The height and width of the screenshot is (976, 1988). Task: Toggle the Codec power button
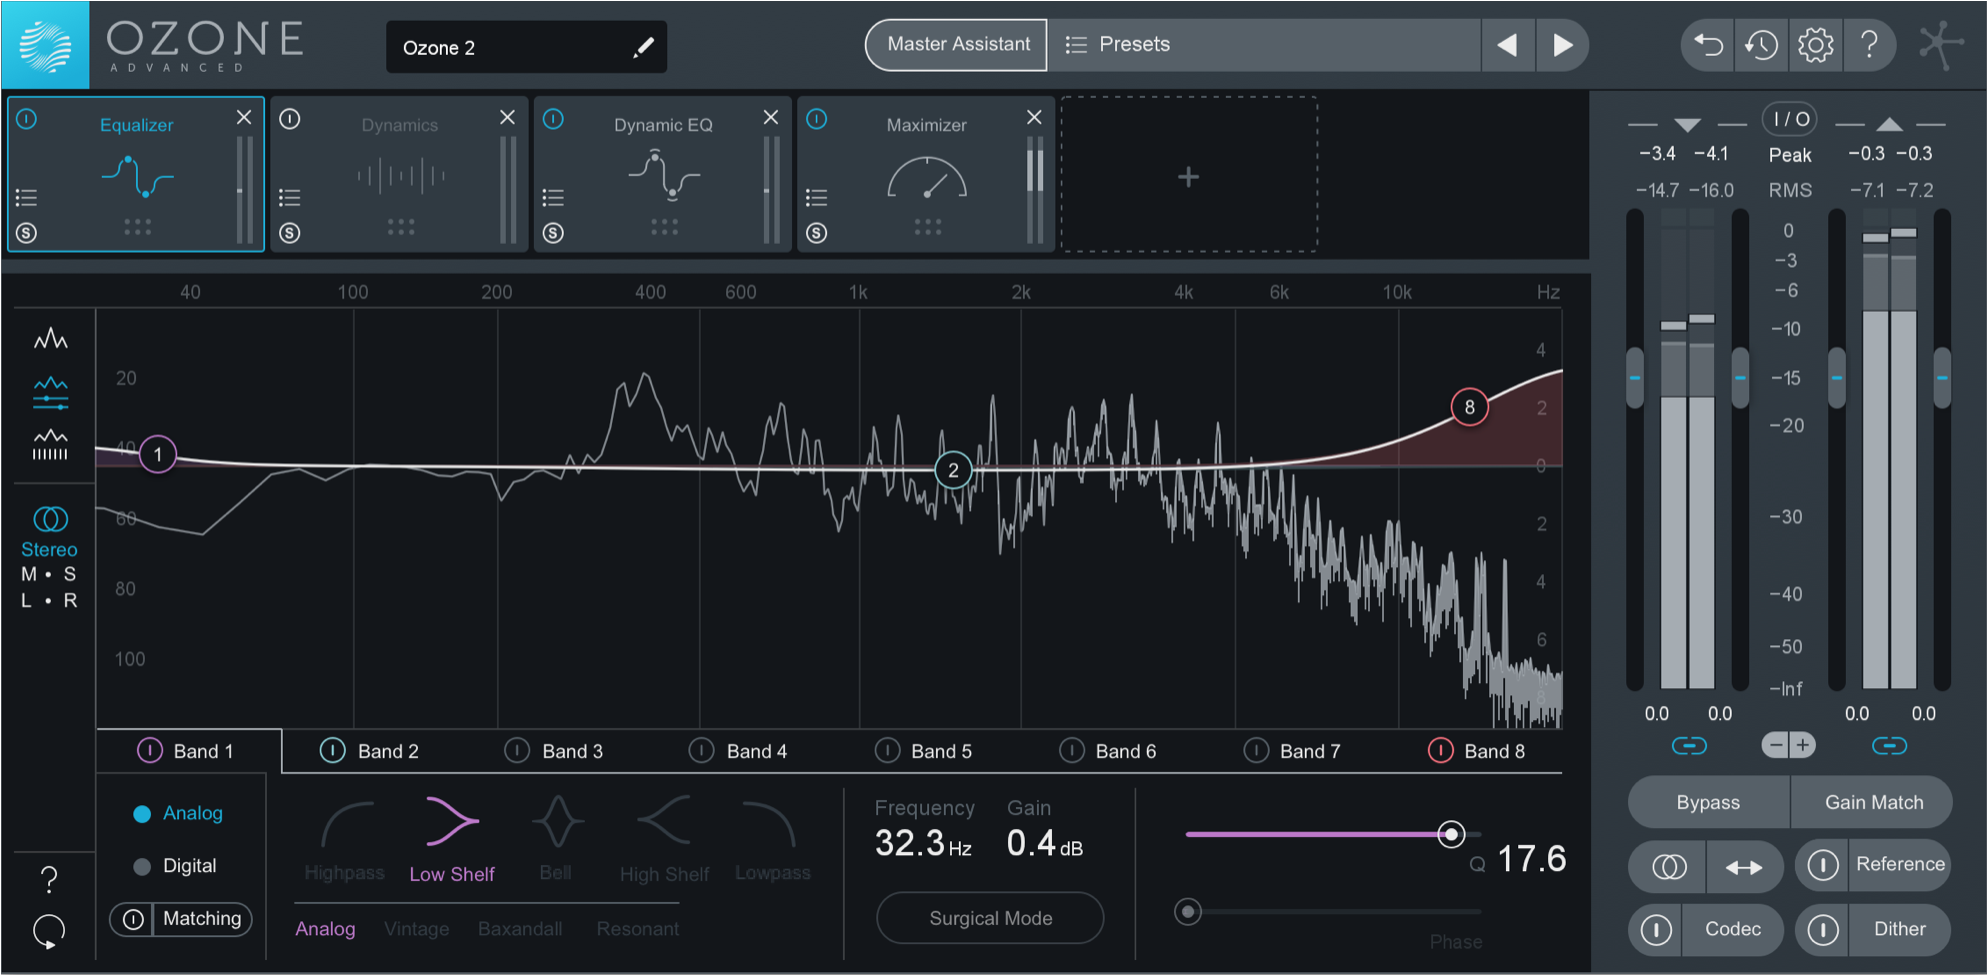(x=1656, y=930)
